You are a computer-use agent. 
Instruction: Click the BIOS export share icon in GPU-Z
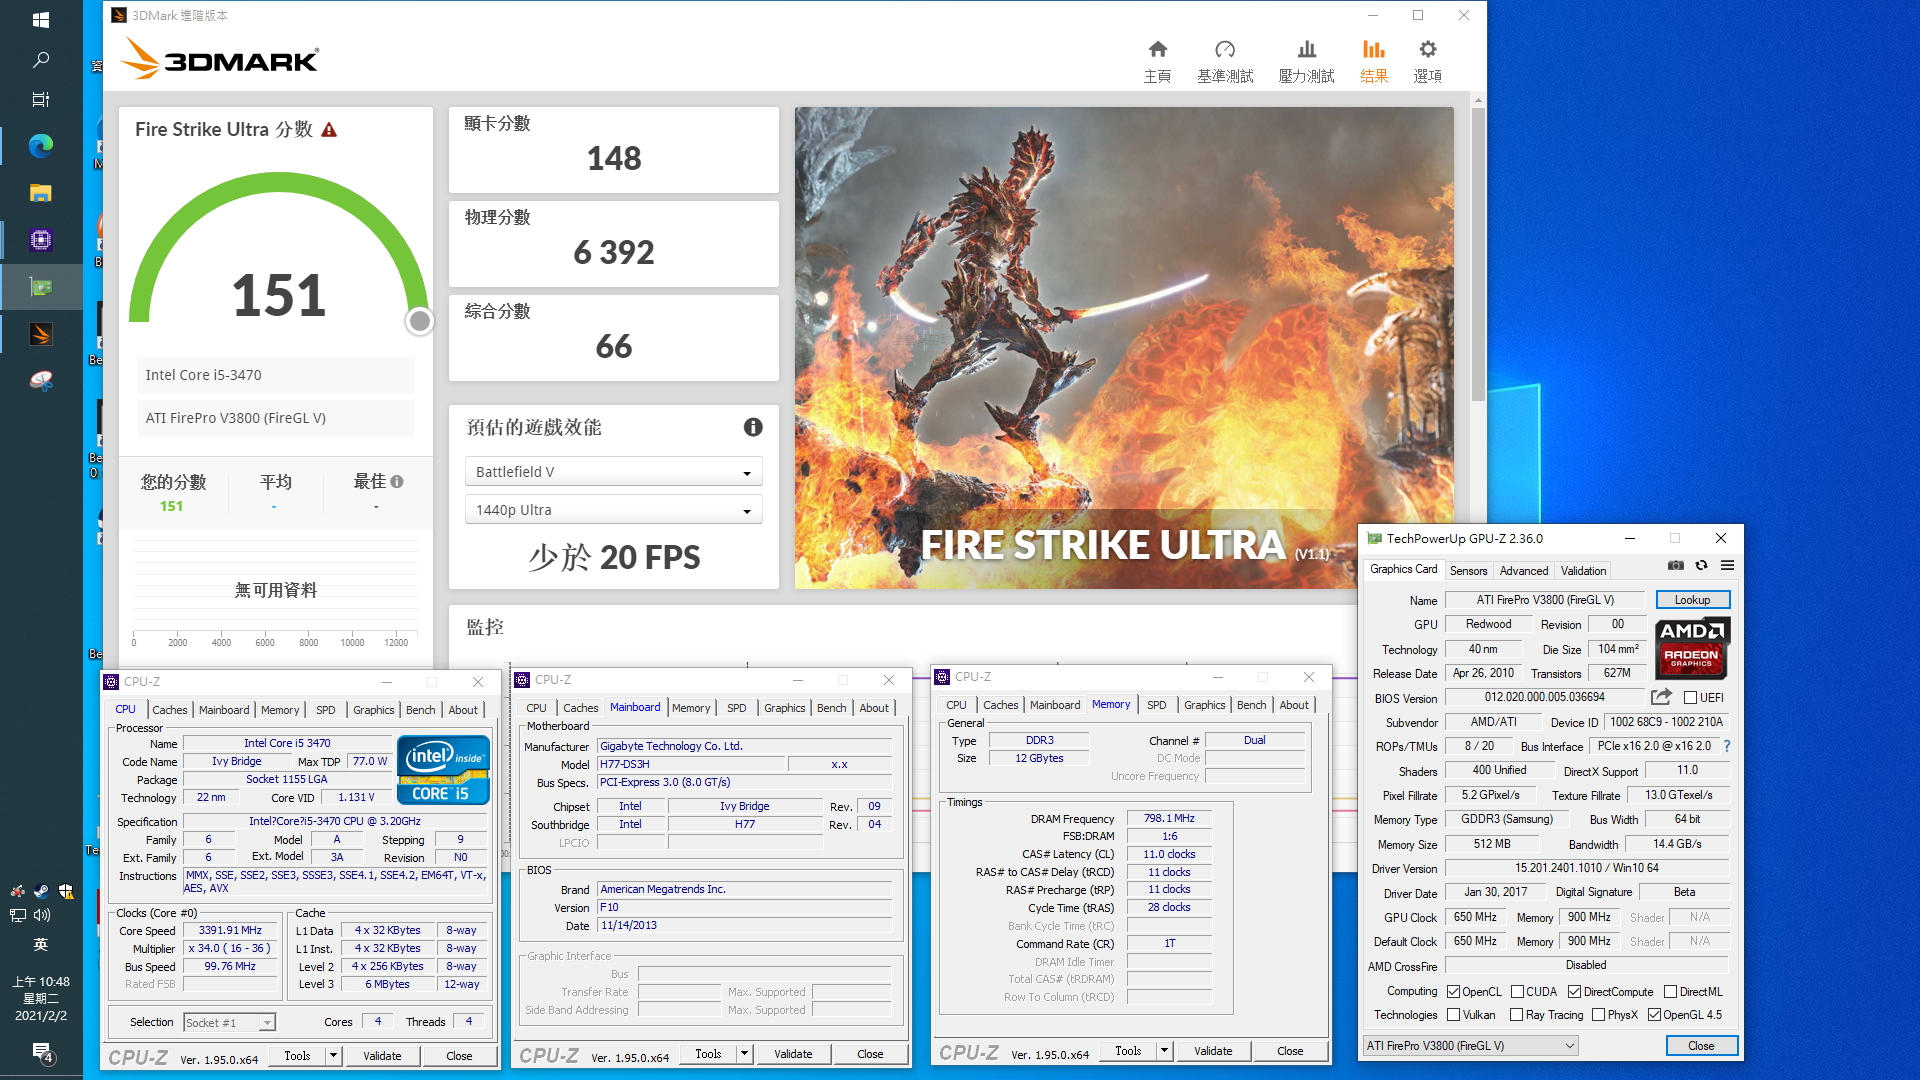tap(1662, 697)
